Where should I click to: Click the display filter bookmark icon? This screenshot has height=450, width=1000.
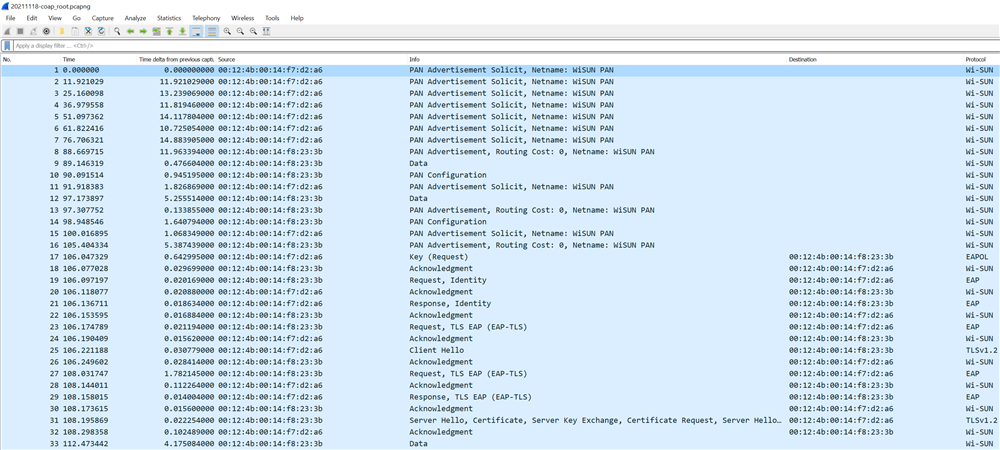point(7,46)
